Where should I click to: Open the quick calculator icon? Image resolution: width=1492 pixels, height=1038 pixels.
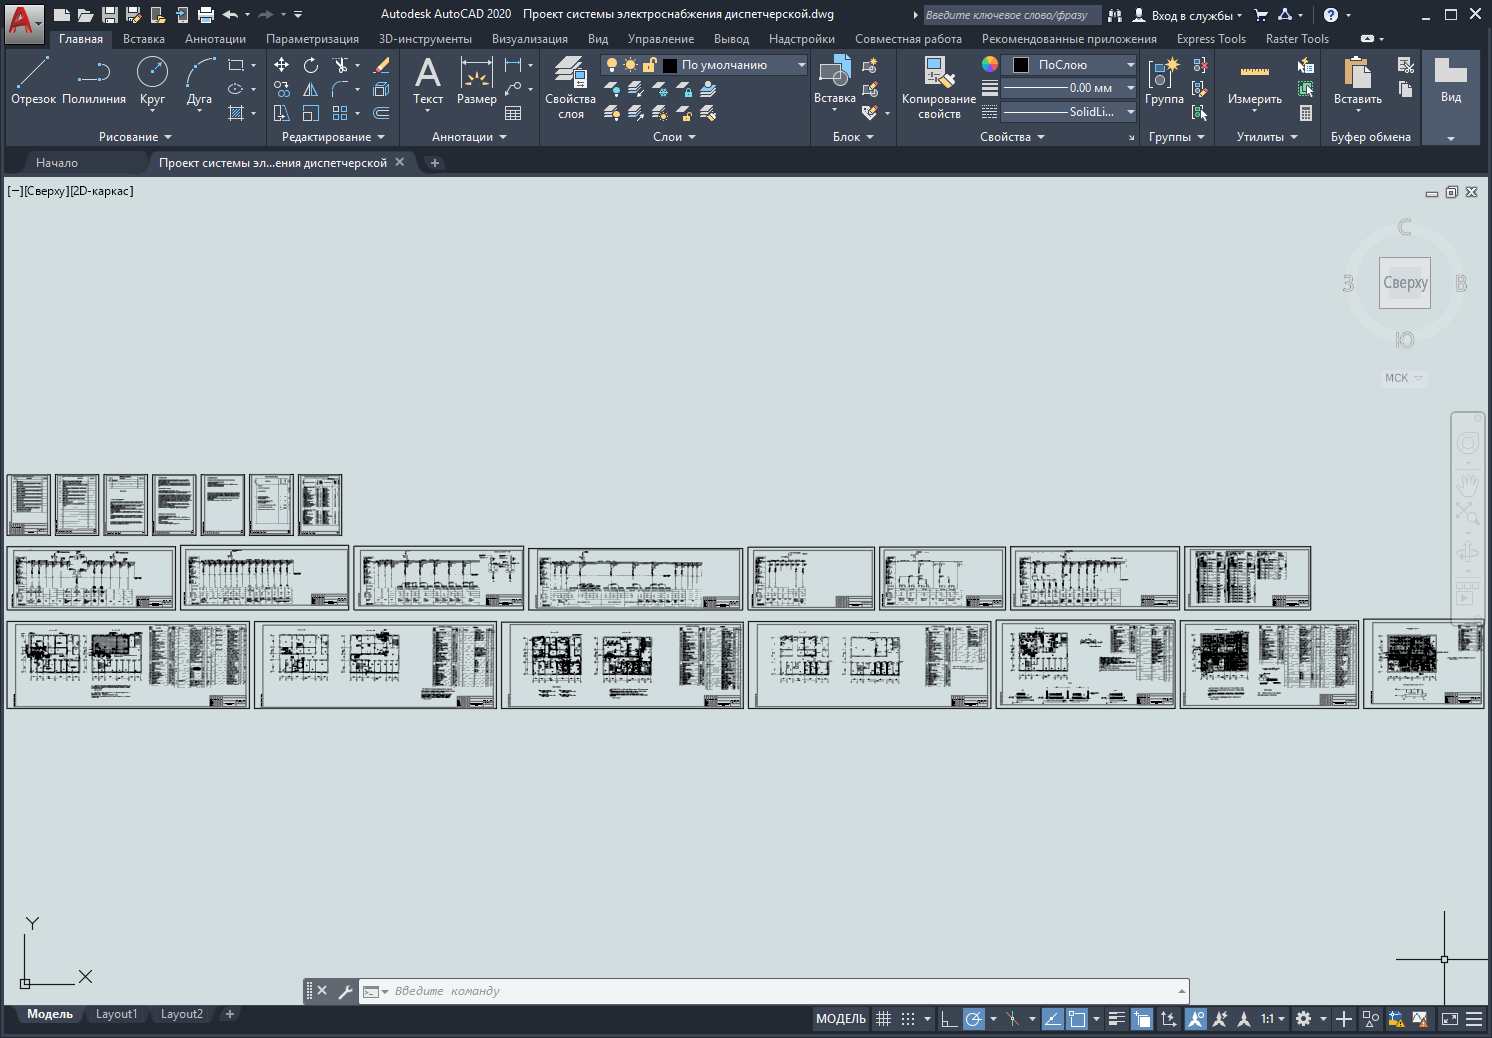click(x=1306, y=113)
